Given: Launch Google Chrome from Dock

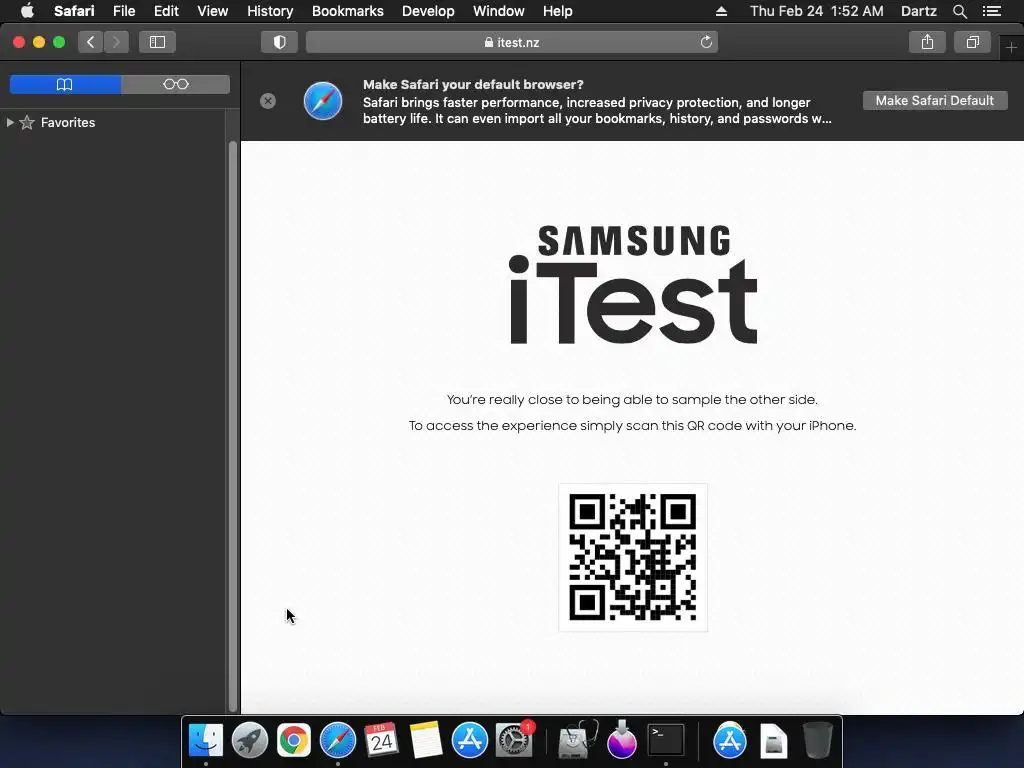Looking at the screenshot, I should tap(294, 741).
